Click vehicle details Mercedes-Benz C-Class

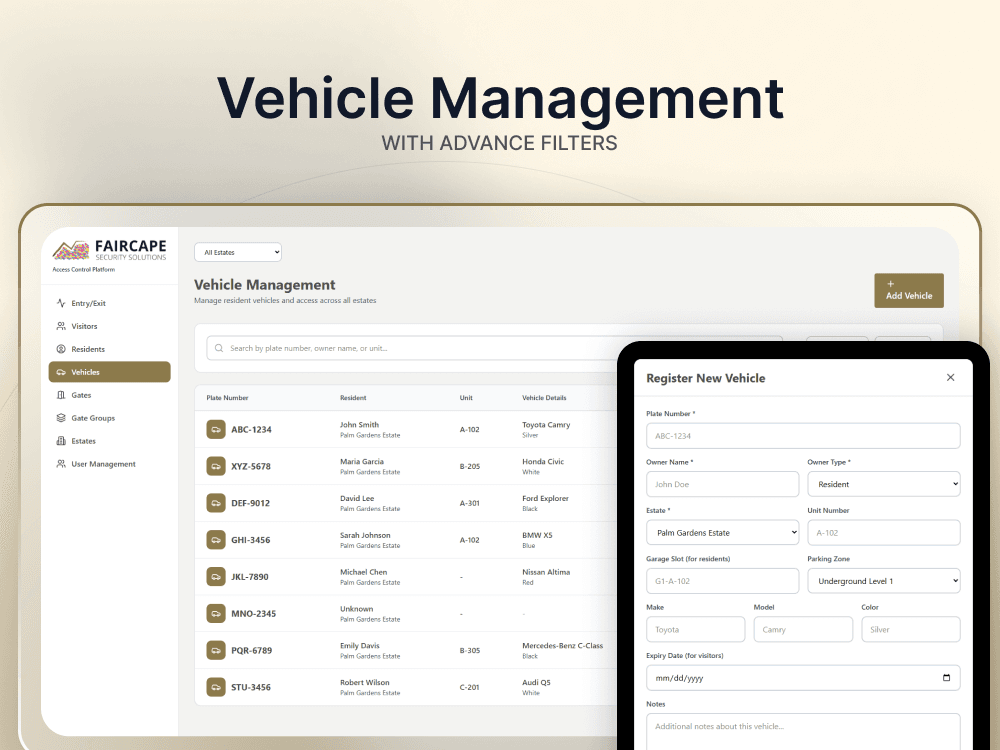click(562, 645)
